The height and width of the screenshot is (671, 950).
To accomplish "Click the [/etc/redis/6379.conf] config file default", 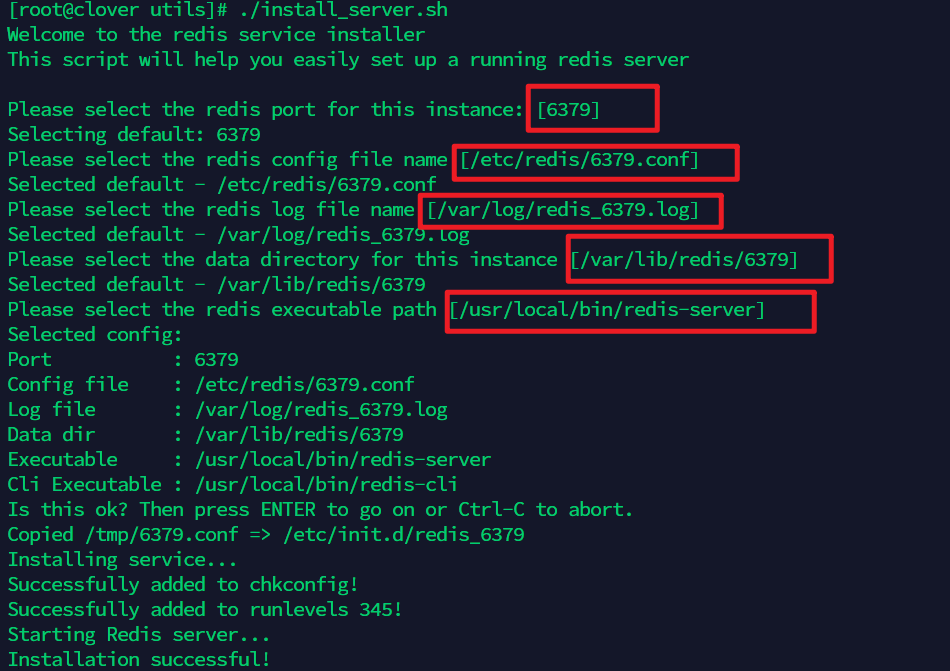I will [579, 160].
